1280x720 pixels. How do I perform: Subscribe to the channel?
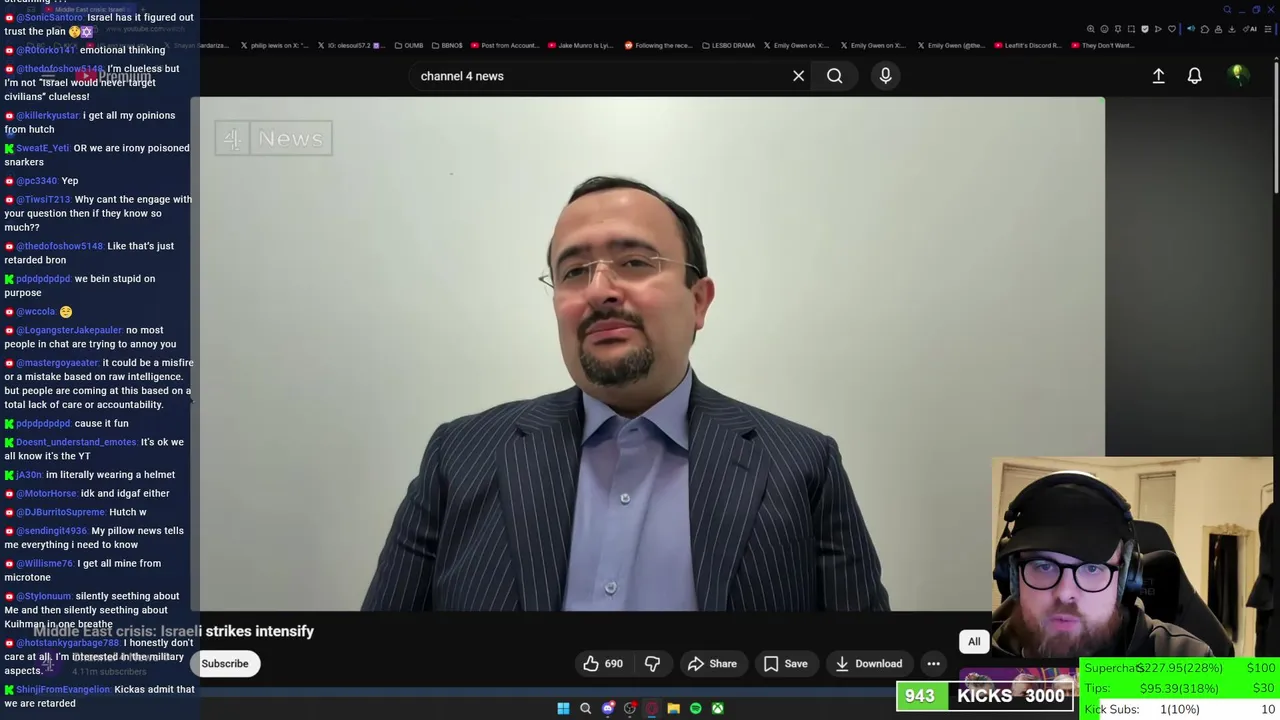click(x=225, y=663)
